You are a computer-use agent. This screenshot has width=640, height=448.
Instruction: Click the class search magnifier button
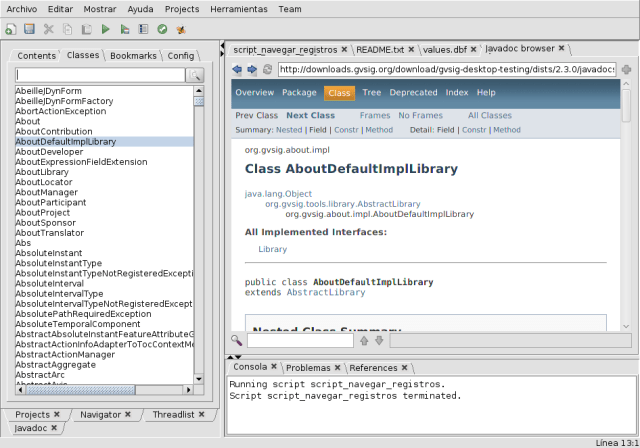196,75
